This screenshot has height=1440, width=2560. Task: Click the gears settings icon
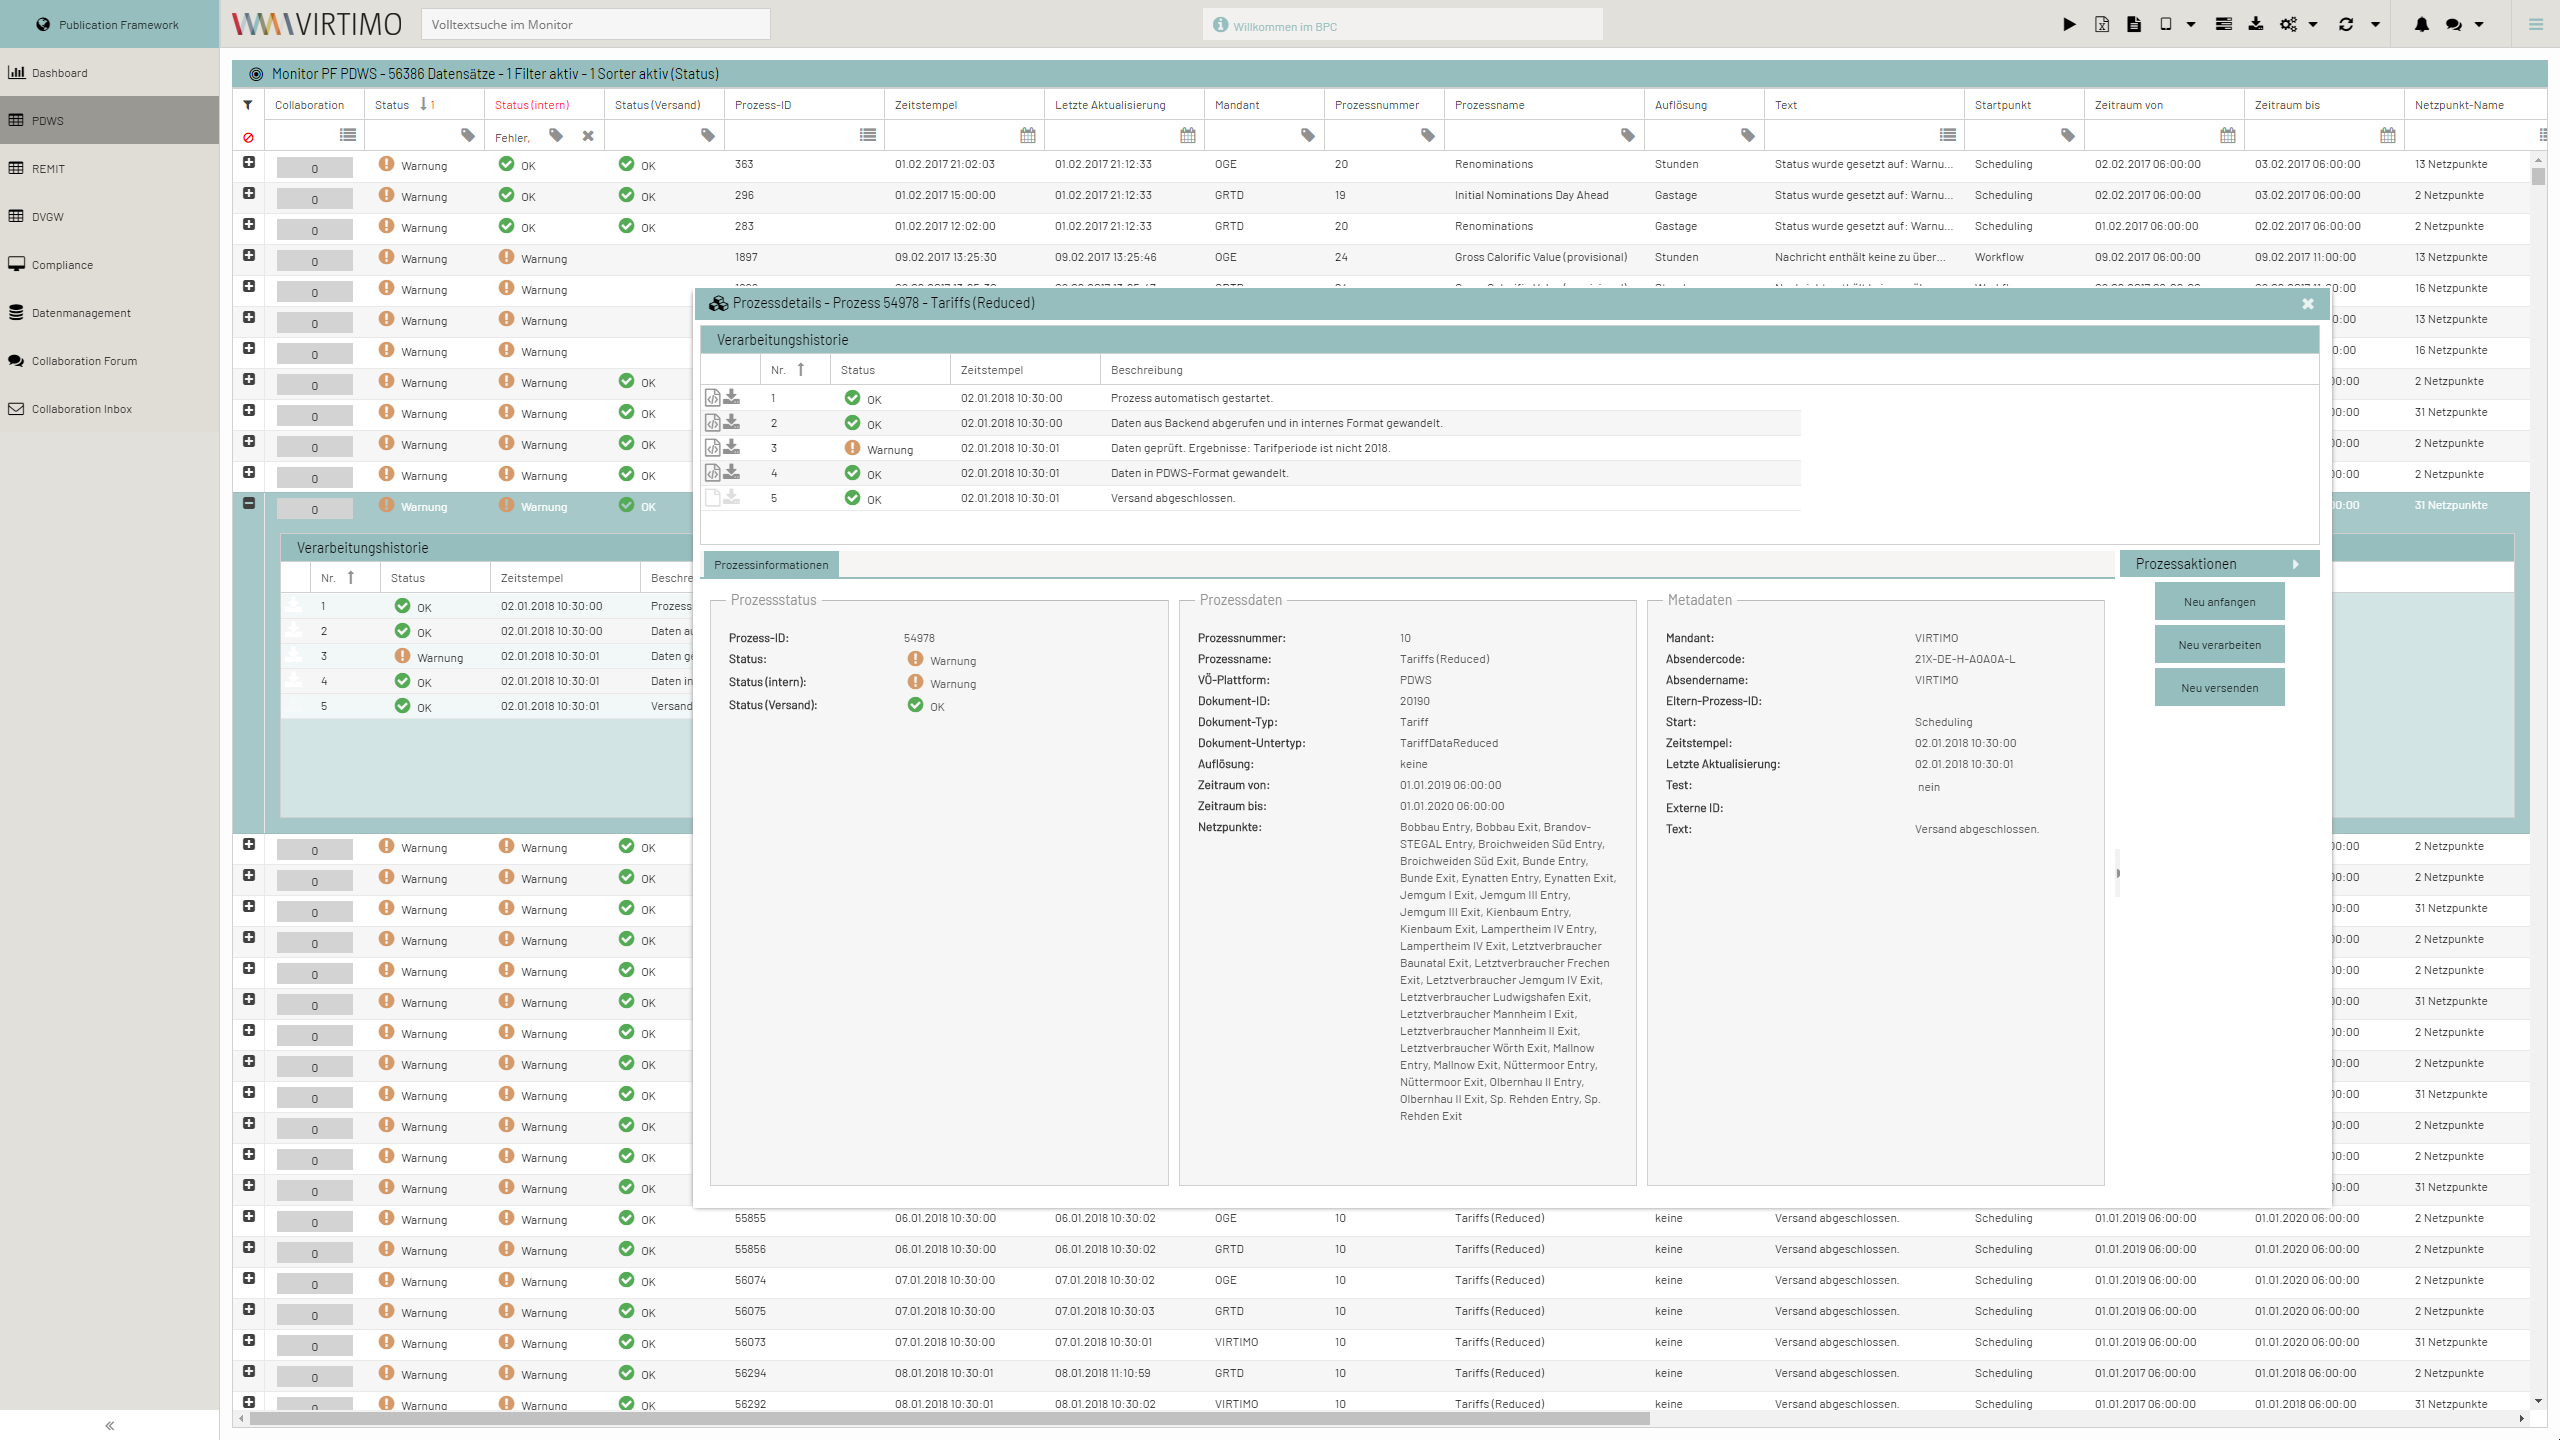pyautogui.click(x=2288, y=24)
